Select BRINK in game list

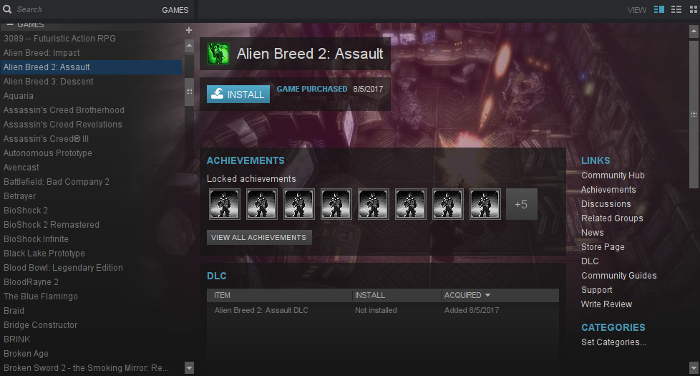pyautogui.click(x=92, y=339)
